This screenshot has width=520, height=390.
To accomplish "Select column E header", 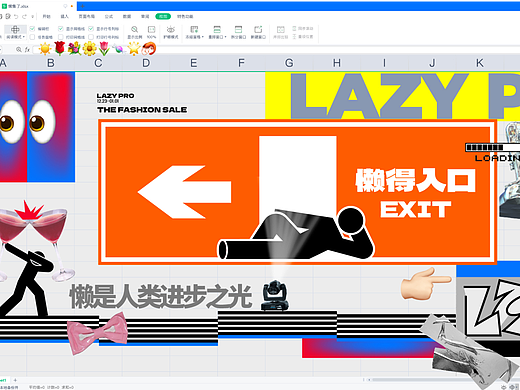I will click(194, 63).
